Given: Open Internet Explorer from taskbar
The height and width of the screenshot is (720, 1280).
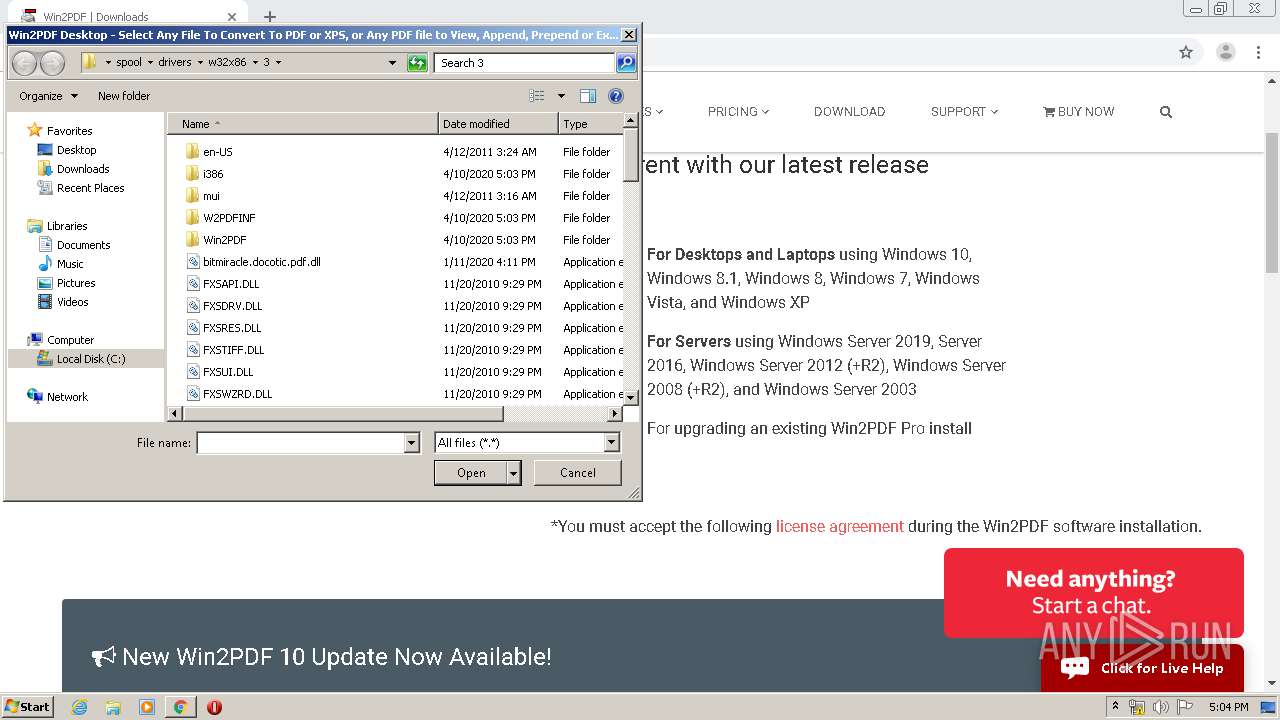Looking at the screenshot, I should tap(79, 707).
